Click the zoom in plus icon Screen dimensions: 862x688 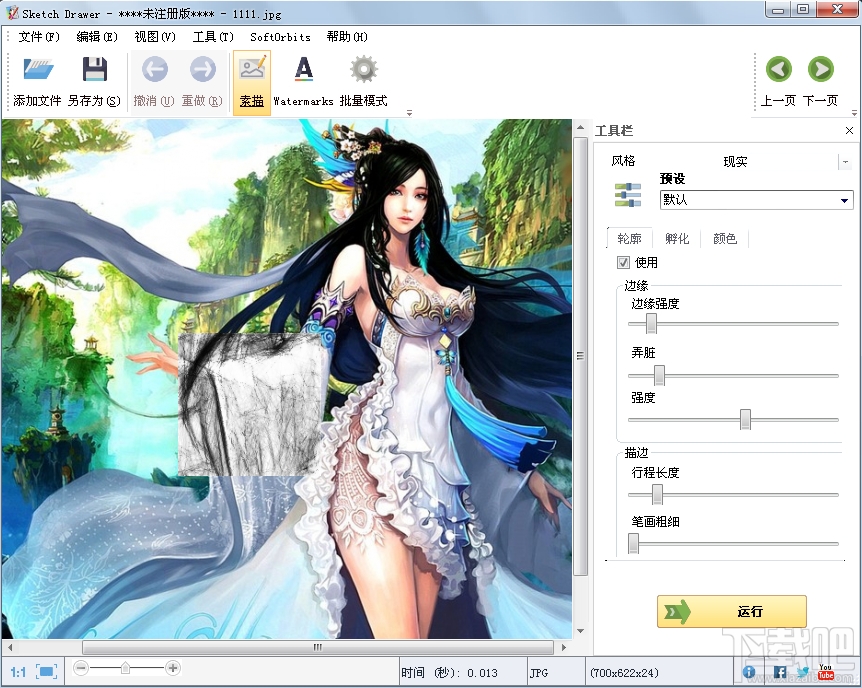click(173, 668)
